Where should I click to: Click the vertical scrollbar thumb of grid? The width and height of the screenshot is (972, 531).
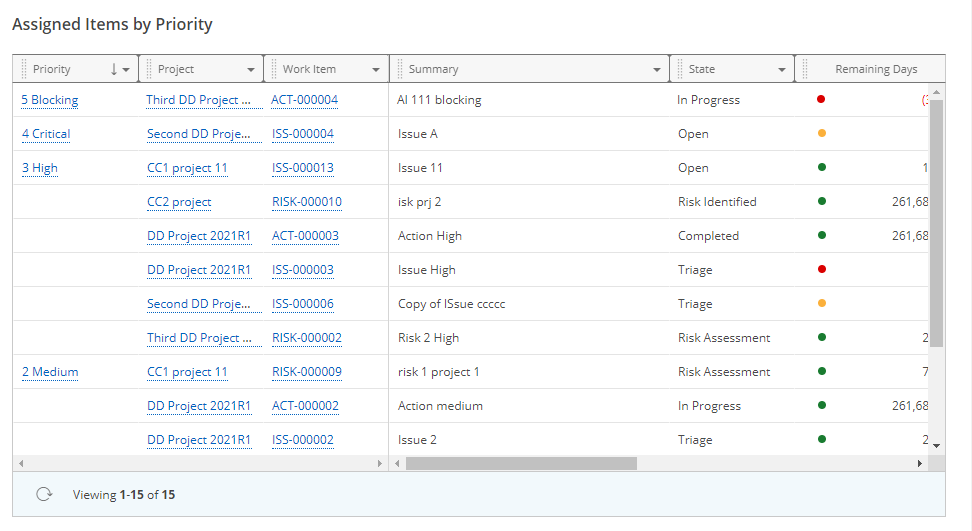pos(936,220)
